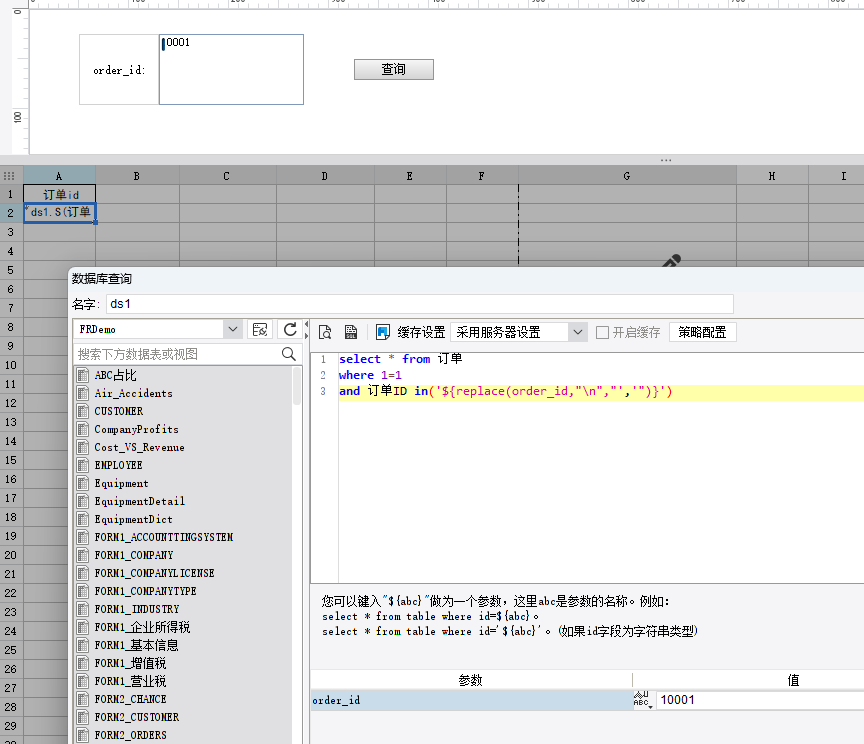This screenshot has height=744, width=864.
Task: Open the FRDemo database connection dropdown
Action: click(233, 329)
